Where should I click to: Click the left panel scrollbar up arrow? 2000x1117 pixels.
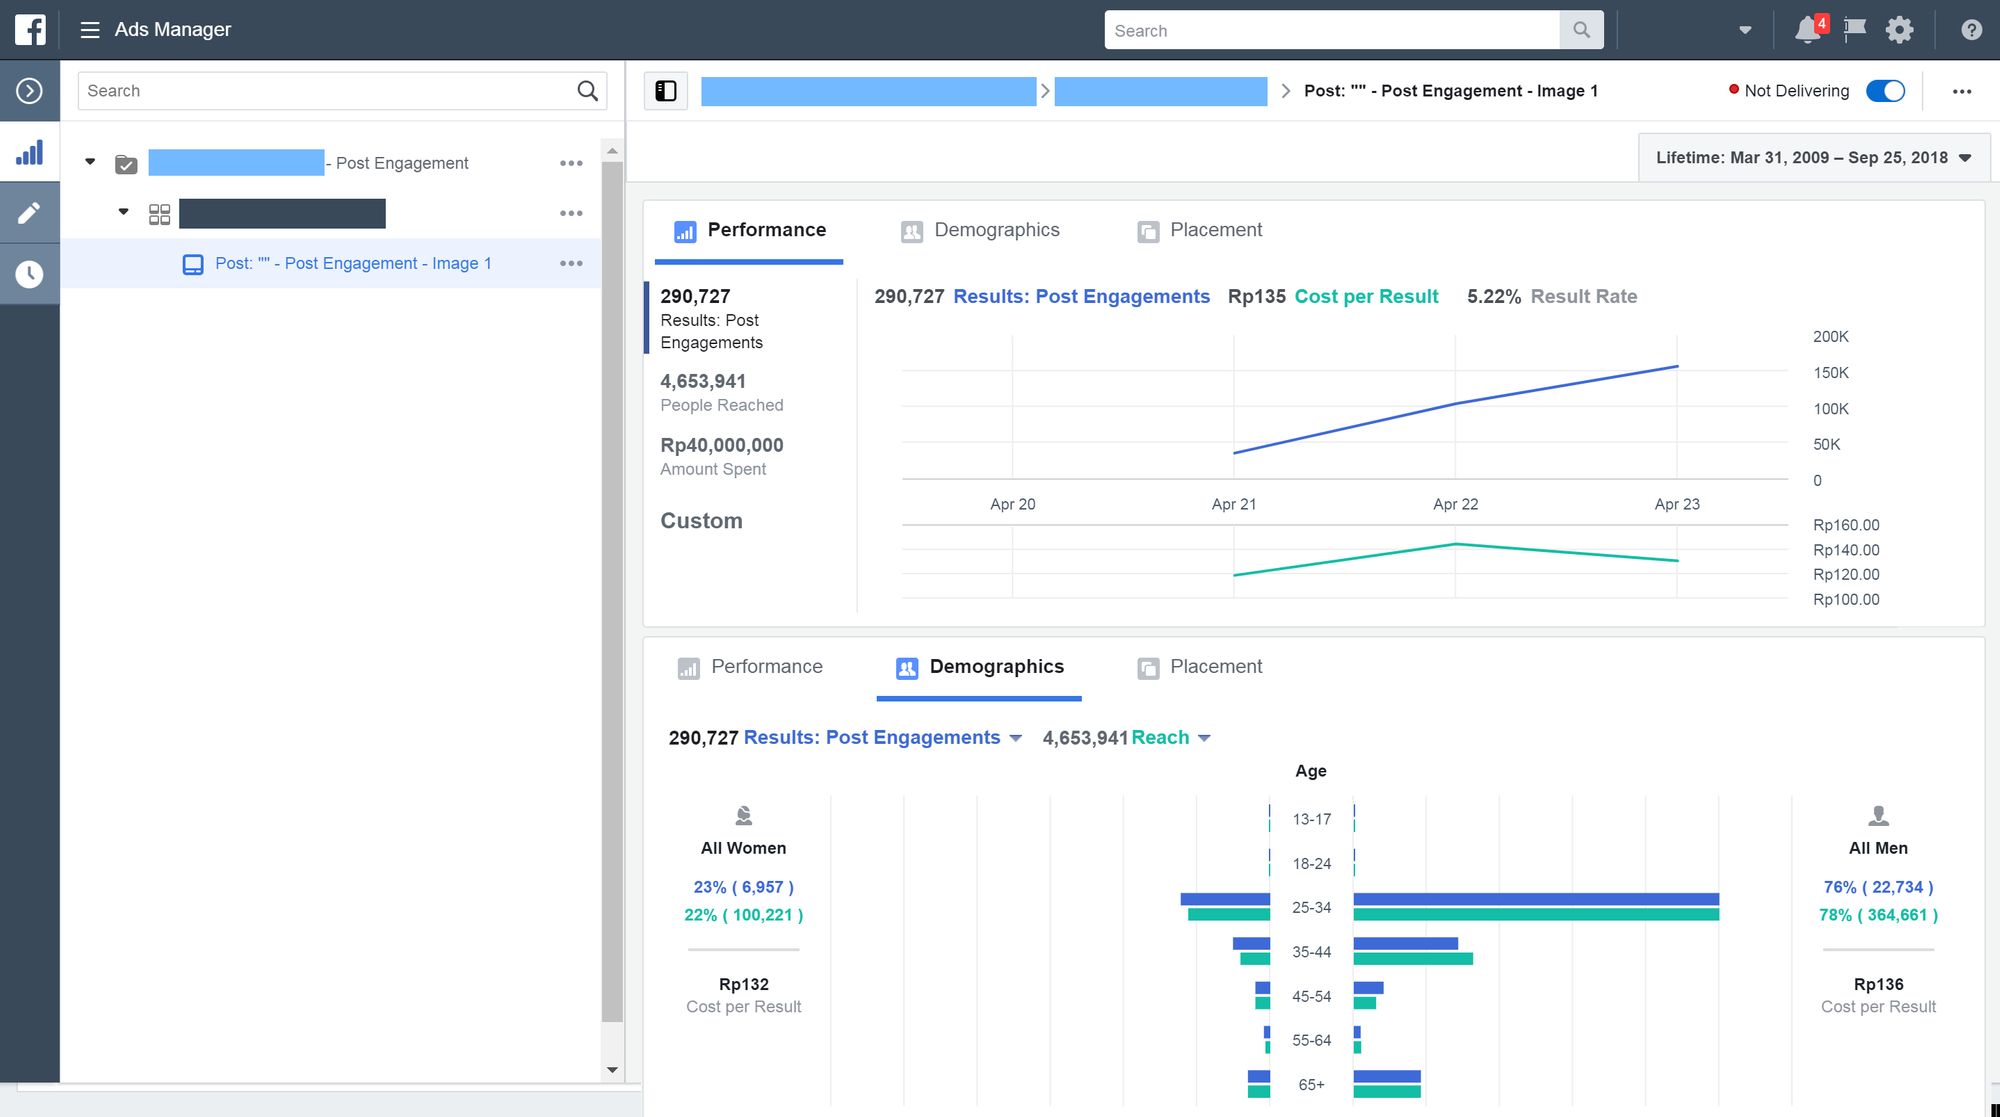tap(612, 151)
